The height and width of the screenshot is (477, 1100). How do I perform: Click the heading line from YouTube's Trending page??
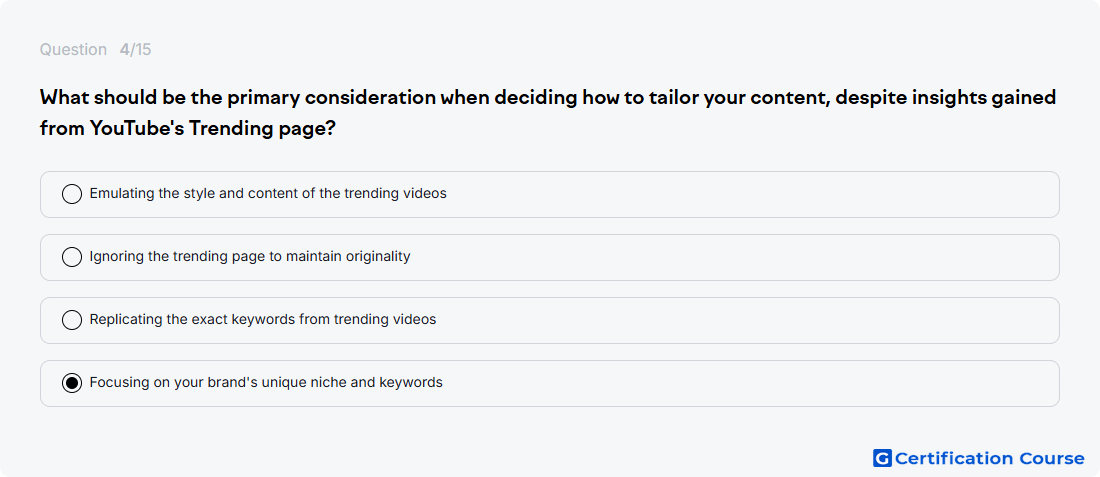click(x=187, y=129)
